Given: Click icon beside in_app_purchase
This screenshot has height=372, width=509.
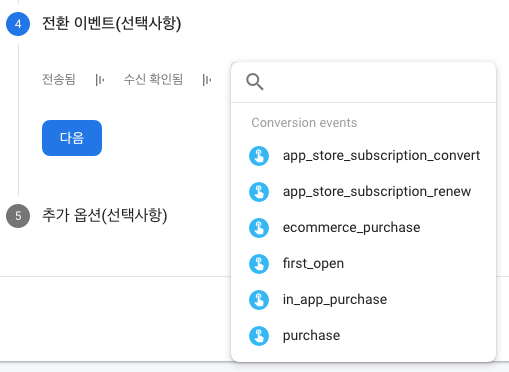Looking at the screenshot, I should (x=259, y=300).
